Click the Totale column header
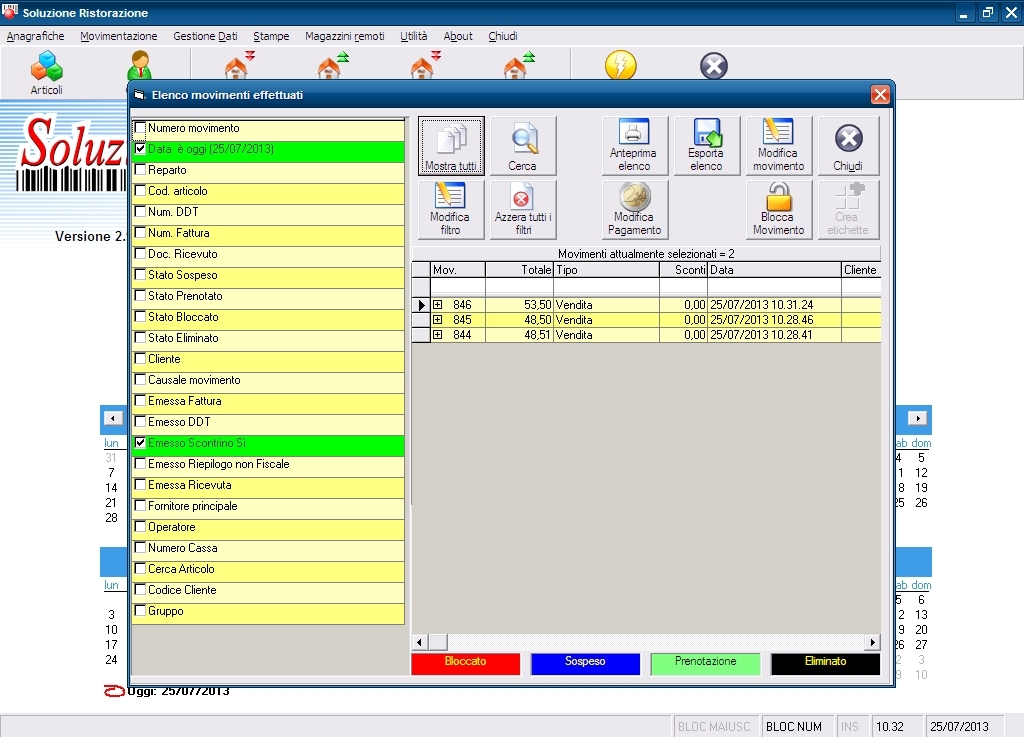This screenshot has width=1024, height=737. 519,270
